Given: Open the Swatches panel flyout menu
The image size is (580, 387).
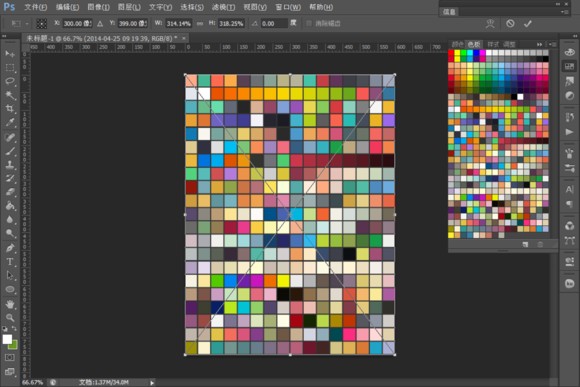Looking at the screenshot, I should 553,44.
